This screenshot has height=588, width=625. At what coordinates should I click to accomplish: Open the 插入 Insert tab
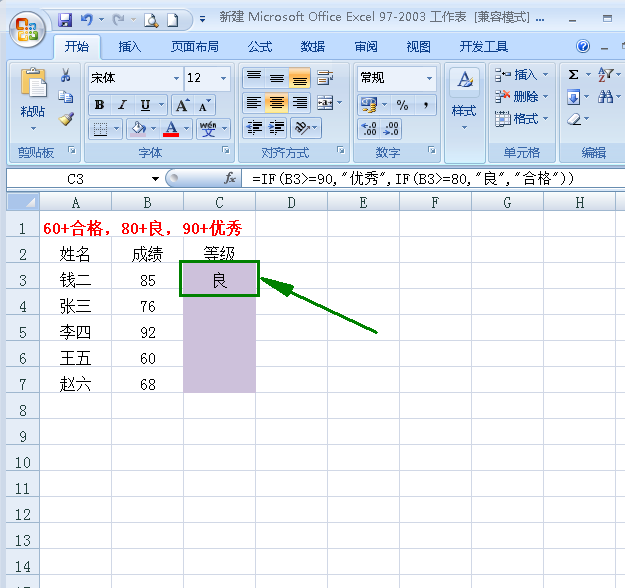pyautogui.click(x=130, y=47)
